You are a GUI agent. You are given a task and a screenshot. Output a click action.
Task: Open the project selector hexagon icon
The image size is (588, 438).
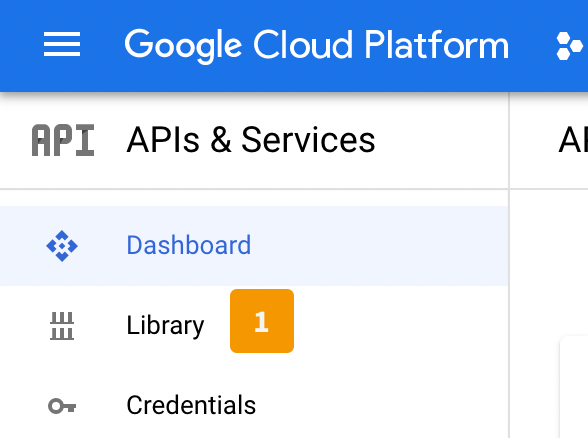click(x=570, y=46)
